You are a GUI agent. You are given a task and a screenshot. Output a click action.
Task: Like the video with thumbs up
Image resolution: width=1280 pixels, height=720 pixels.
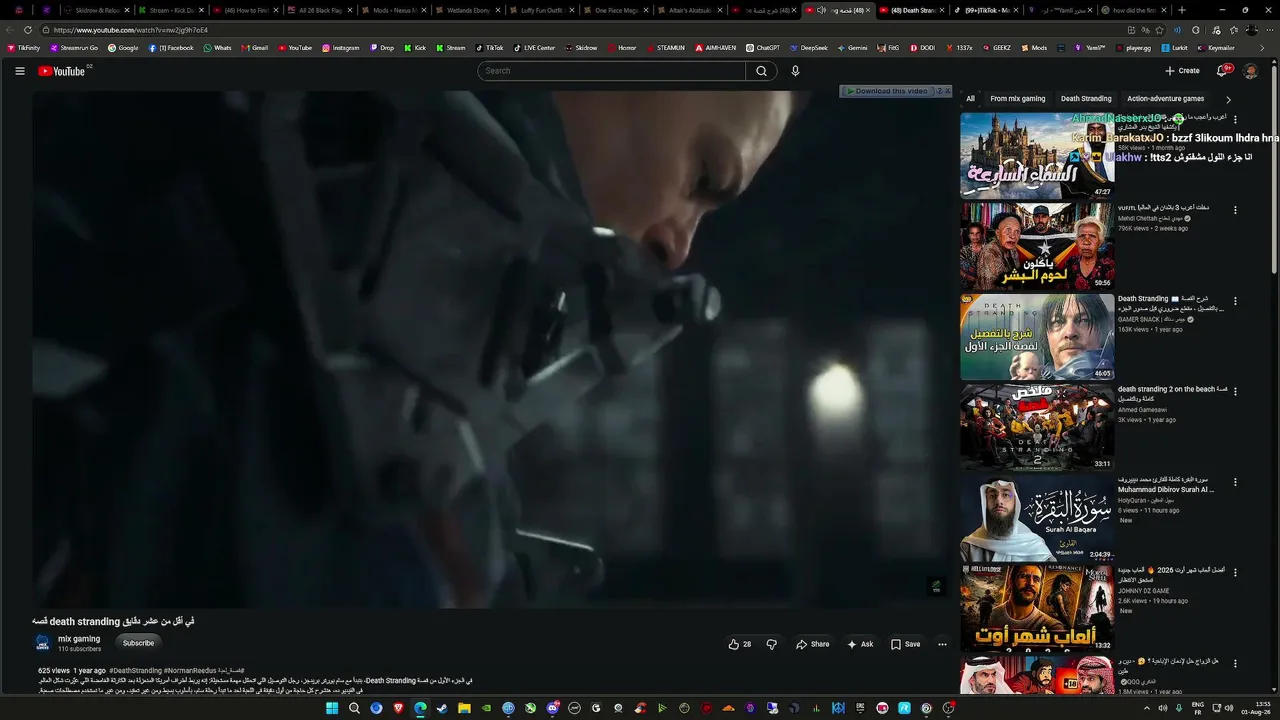point(740,644)
